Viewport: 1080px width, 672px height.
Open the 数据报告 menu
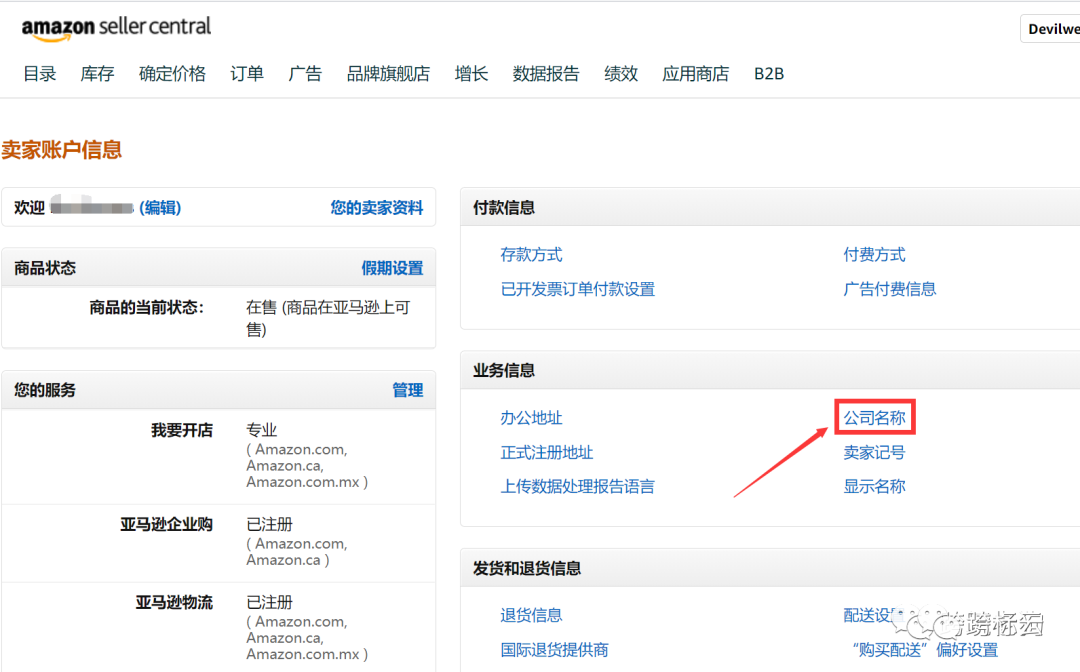pos(546,74)
